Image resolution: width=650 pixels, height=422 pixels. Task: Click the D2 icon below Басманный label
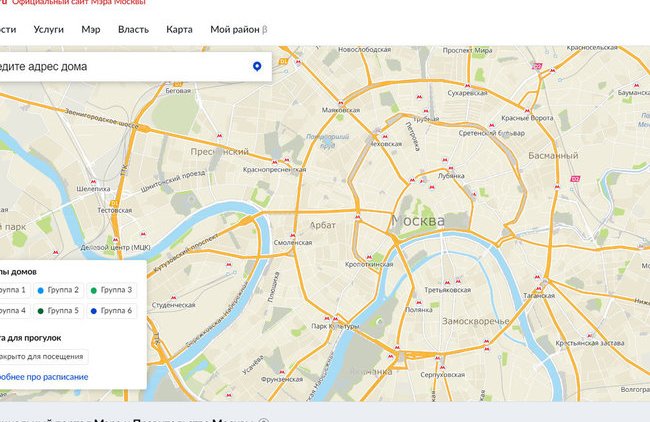(x=575, y=179)
